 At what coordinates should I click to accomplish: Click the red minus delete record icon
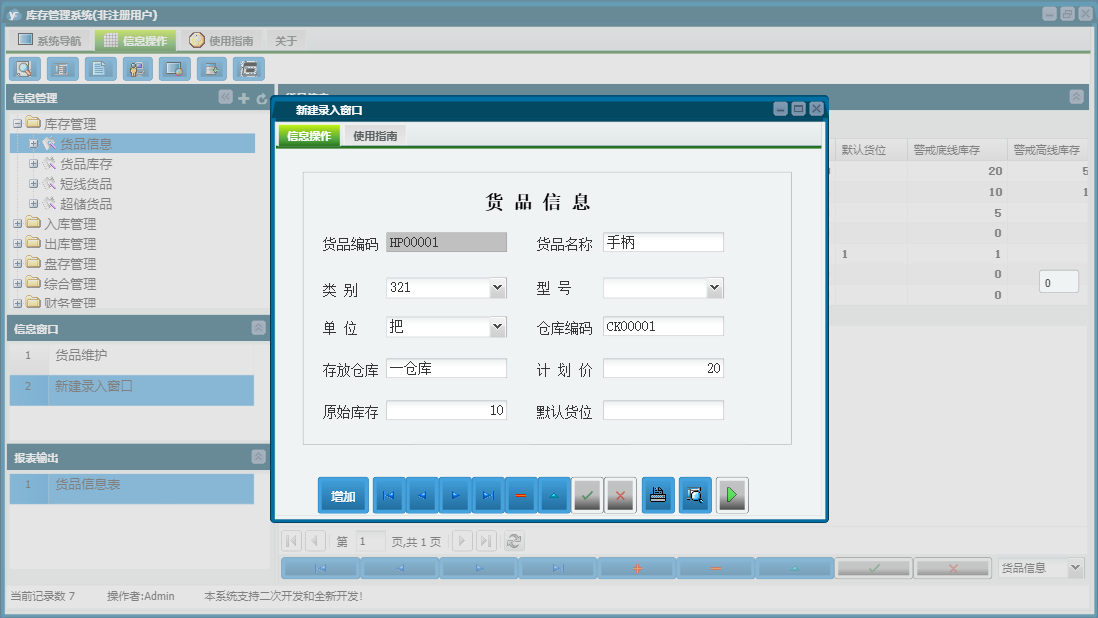click(521, 495)
